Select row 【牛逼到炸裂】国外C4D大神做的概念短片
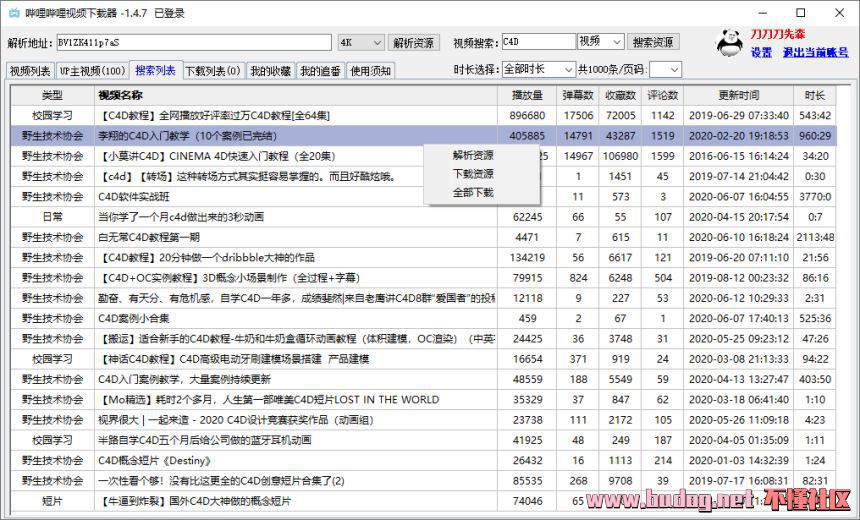 coord(423,501)
